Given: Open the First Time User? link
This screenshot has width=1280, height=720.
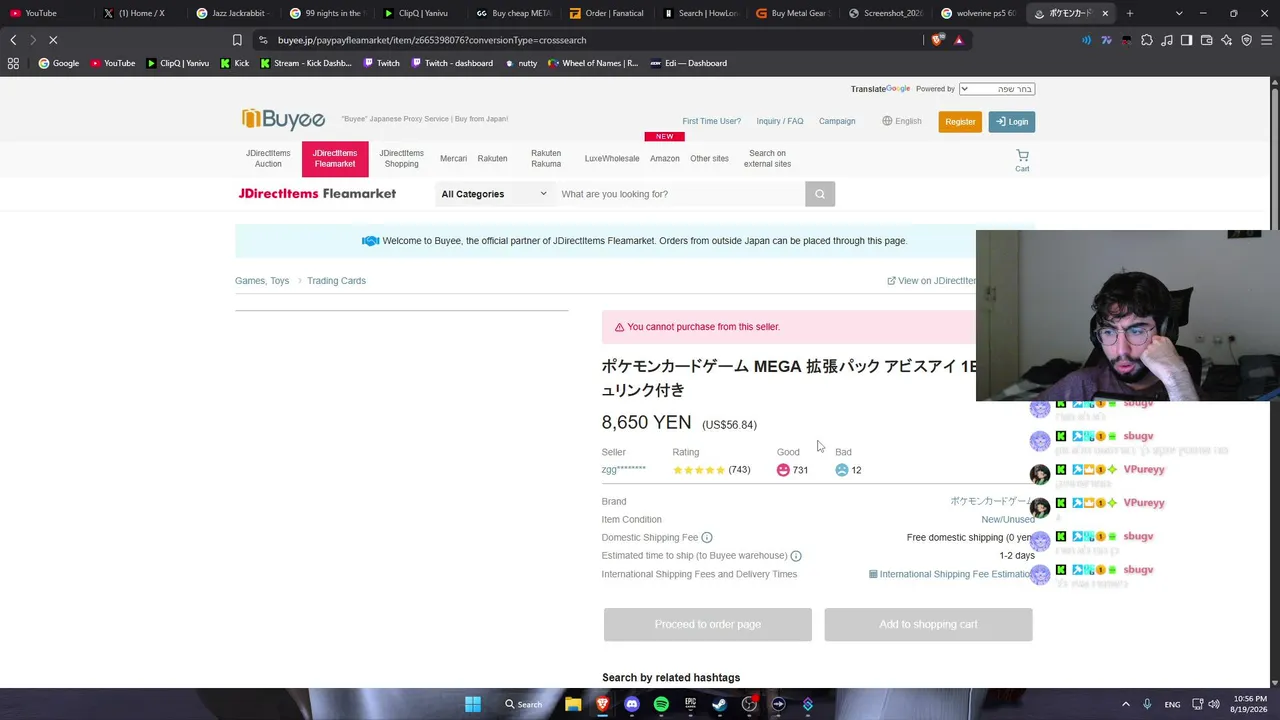Looking at the screenshot, I should [x=712, y=121].
